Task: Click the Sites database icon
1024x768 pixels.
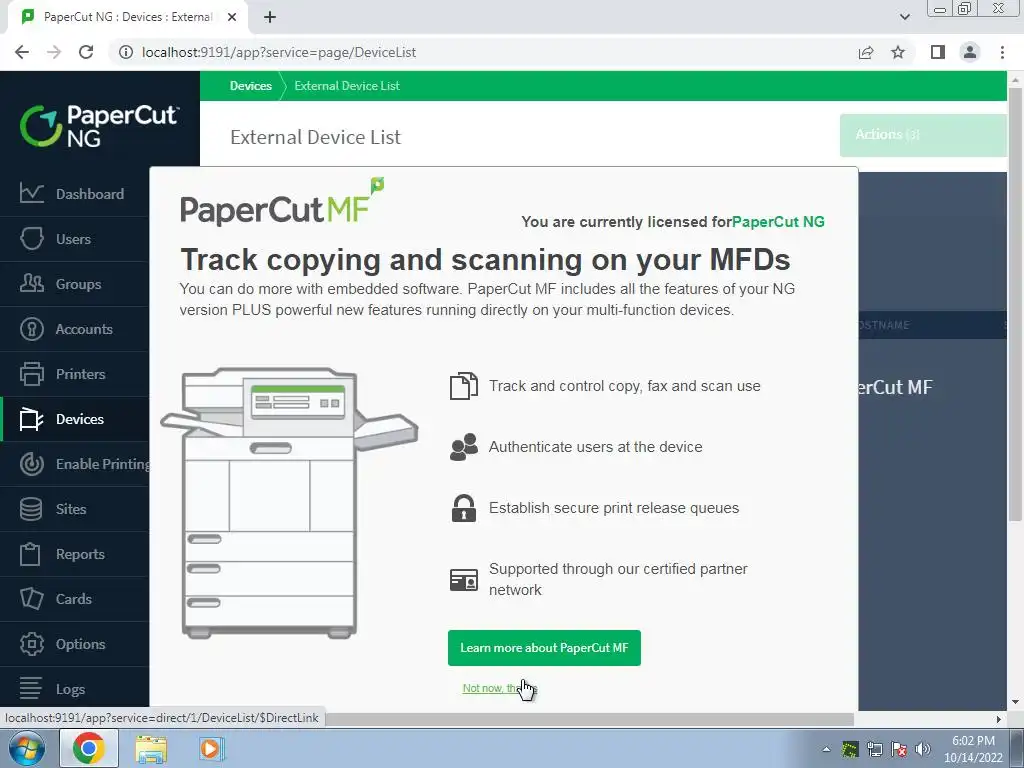Action: click(31, 509)
